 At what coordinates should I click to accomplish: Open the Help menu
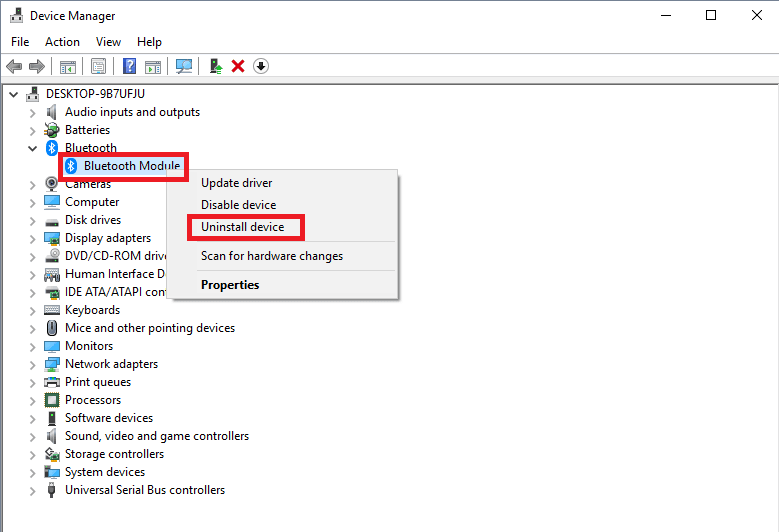(x=149, y=42)
